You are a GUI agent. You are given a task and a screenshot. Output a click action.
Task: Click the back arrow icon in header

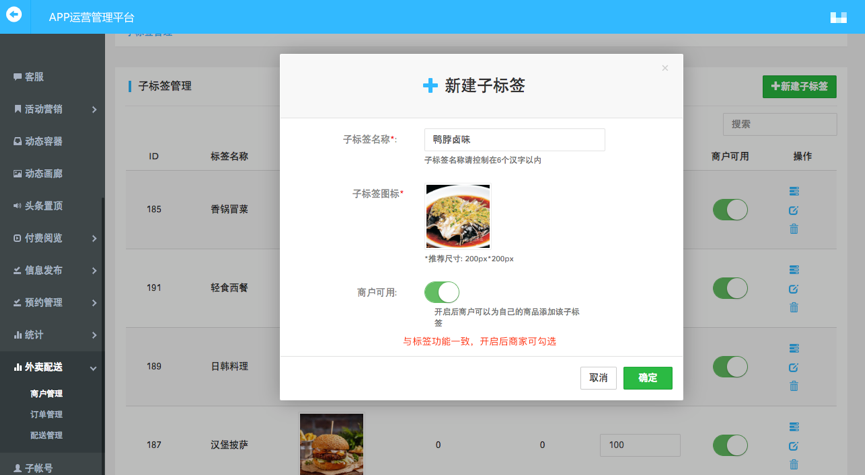(14, 15)
